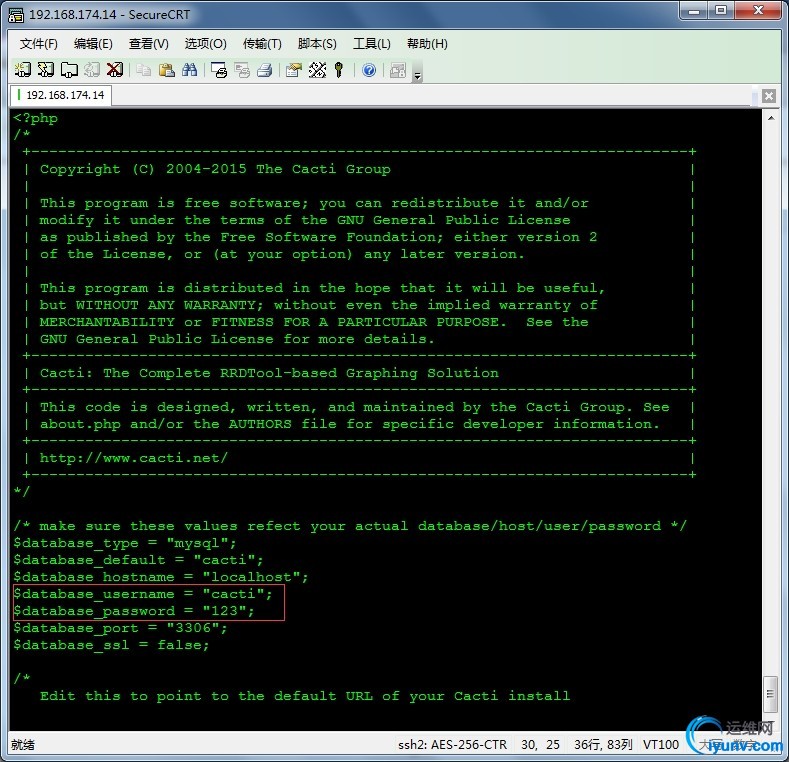Click the Print Screen icon
Screen dimensions: 789x762
point(219,70)
